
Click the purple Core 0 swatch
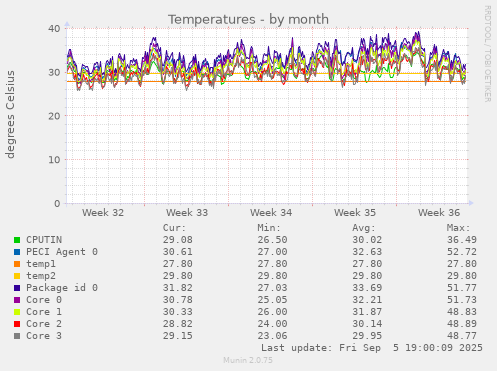pyautogui.click(x=17, y=300)
